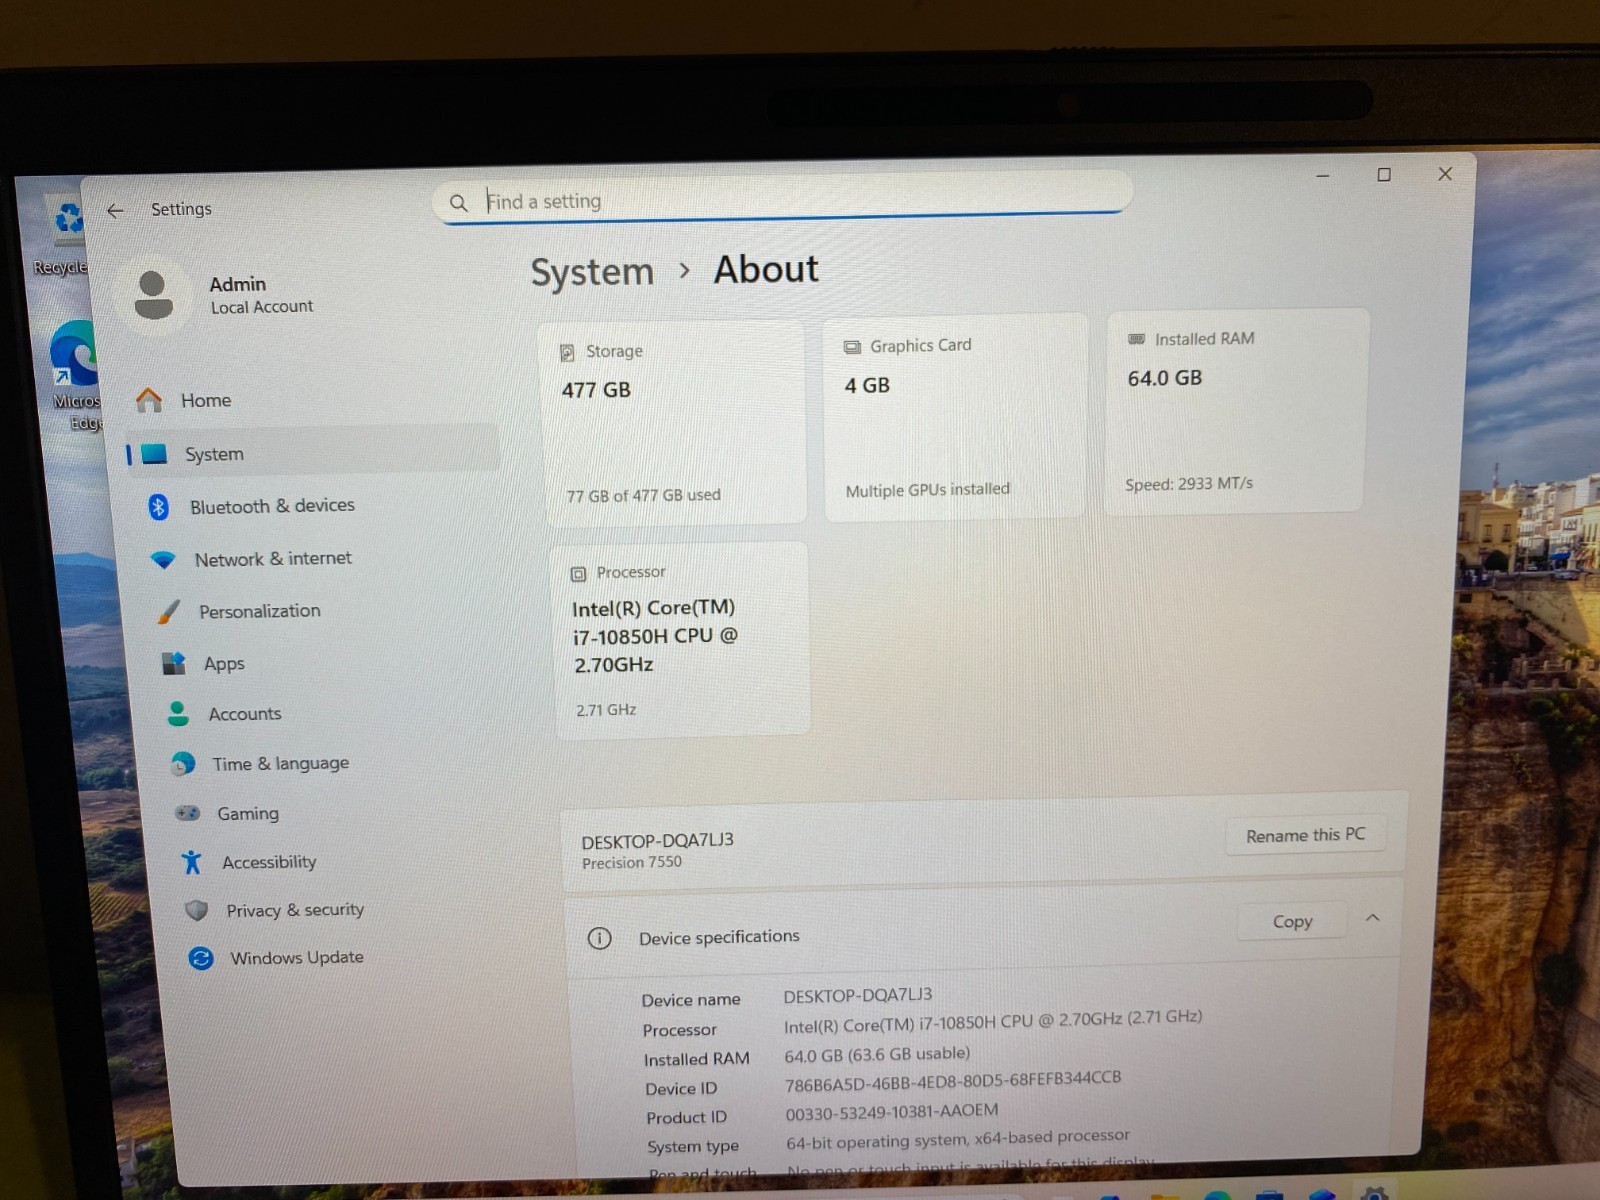Click the '2.71 GHz' processor speed text
The width and height of the screenshot is (1600, 1200).
point(606,710)
